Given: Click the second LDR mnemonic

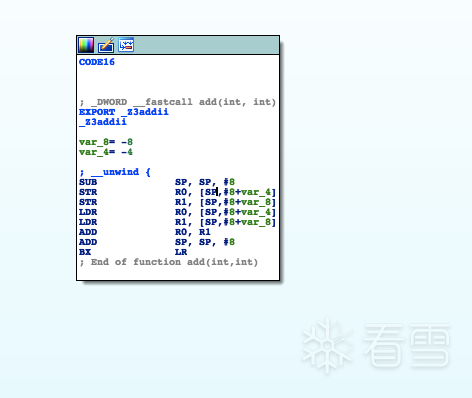Looking at the screenshot, I should [88, 222].
